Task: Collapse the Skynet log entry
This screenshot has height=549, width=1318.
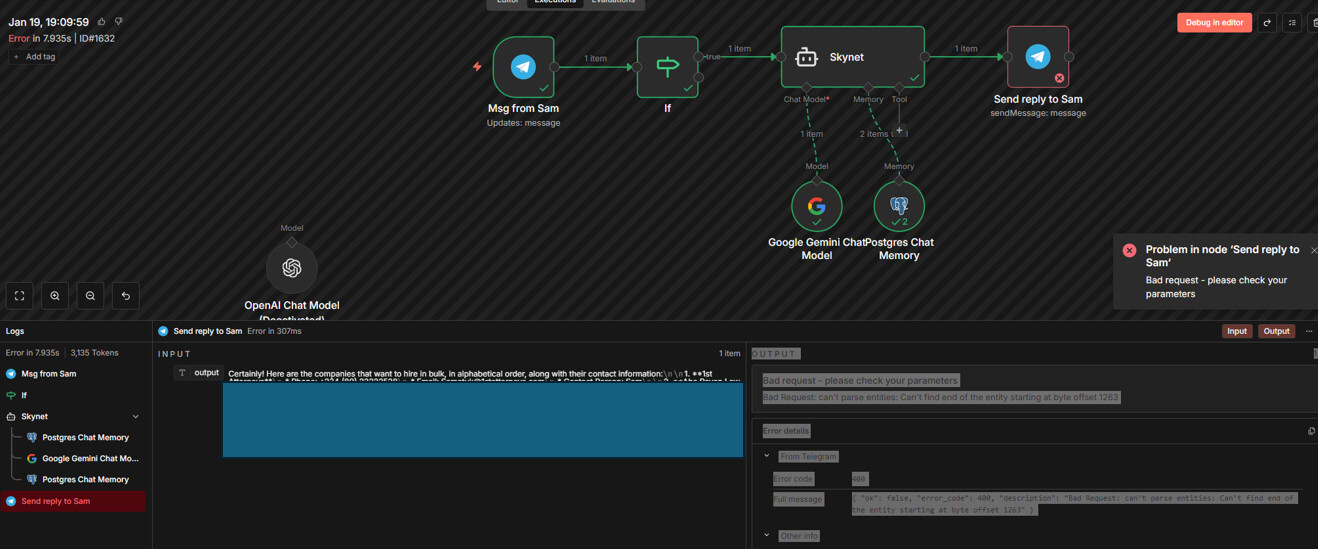Action: pyautogui.click(x=136, y=417)
